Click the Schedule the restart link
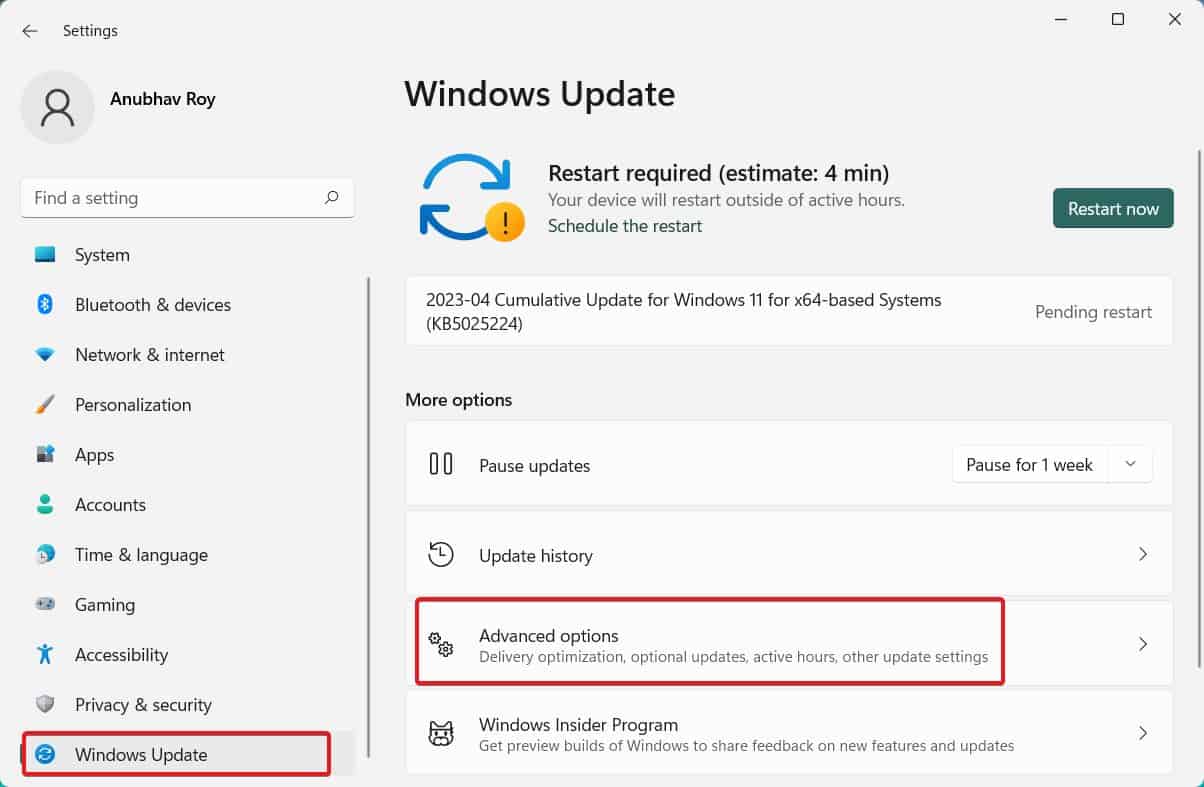1204x787 pixels. [x=625, y=226]
